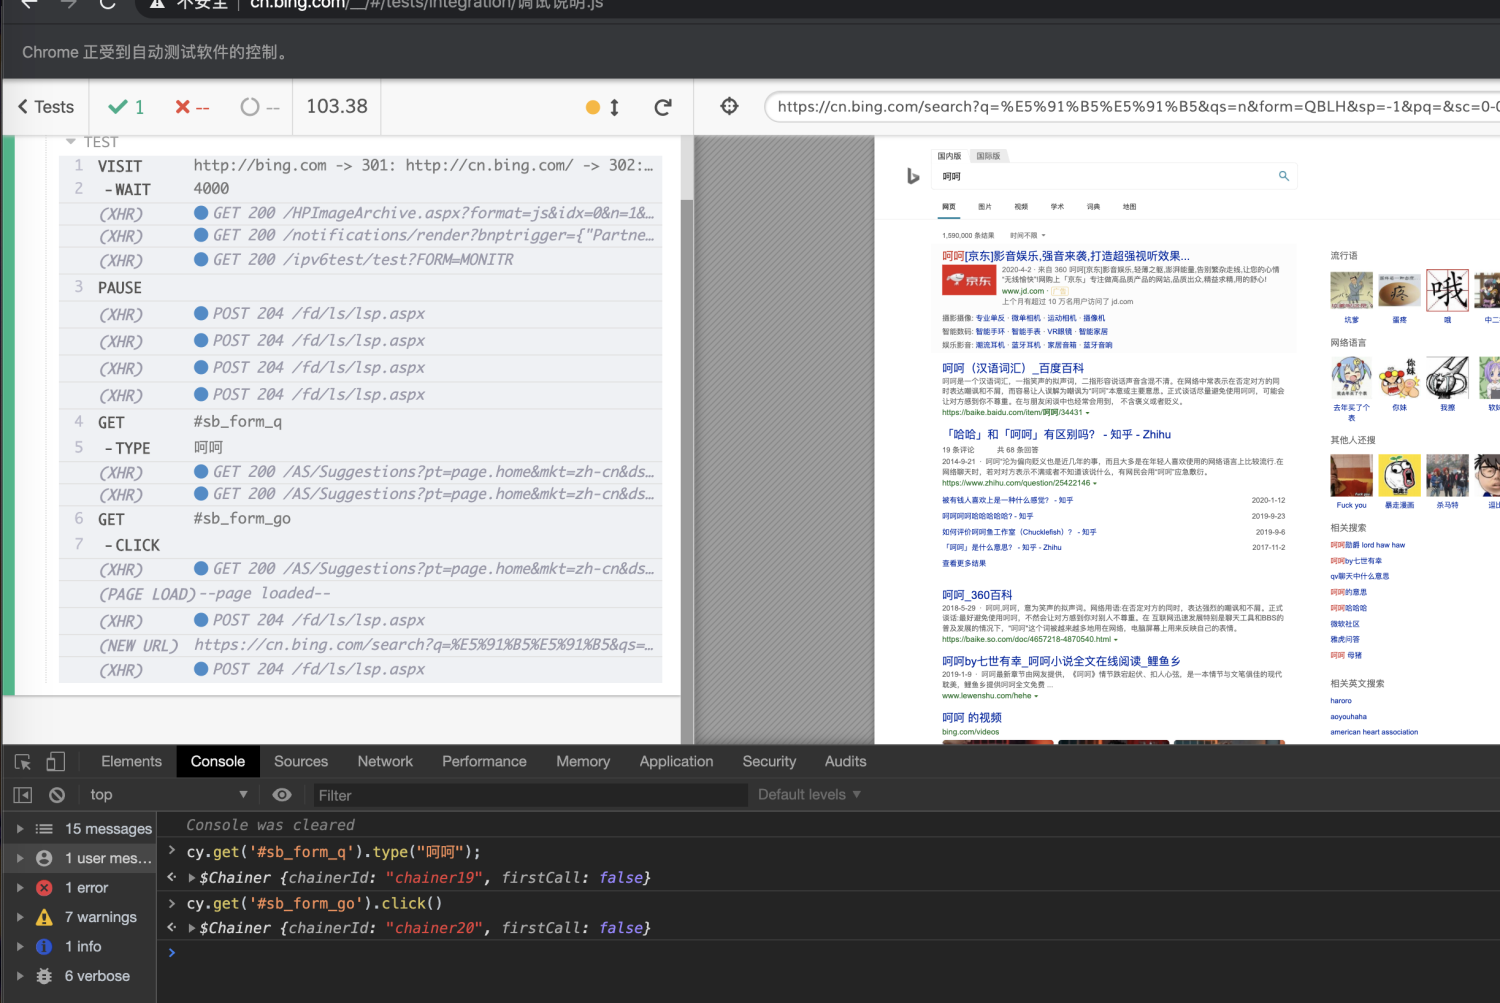Screen dimensions: 1500x1003
Task: Open the 时间不限 filter dropdown
Action: tap(1027, 236)
